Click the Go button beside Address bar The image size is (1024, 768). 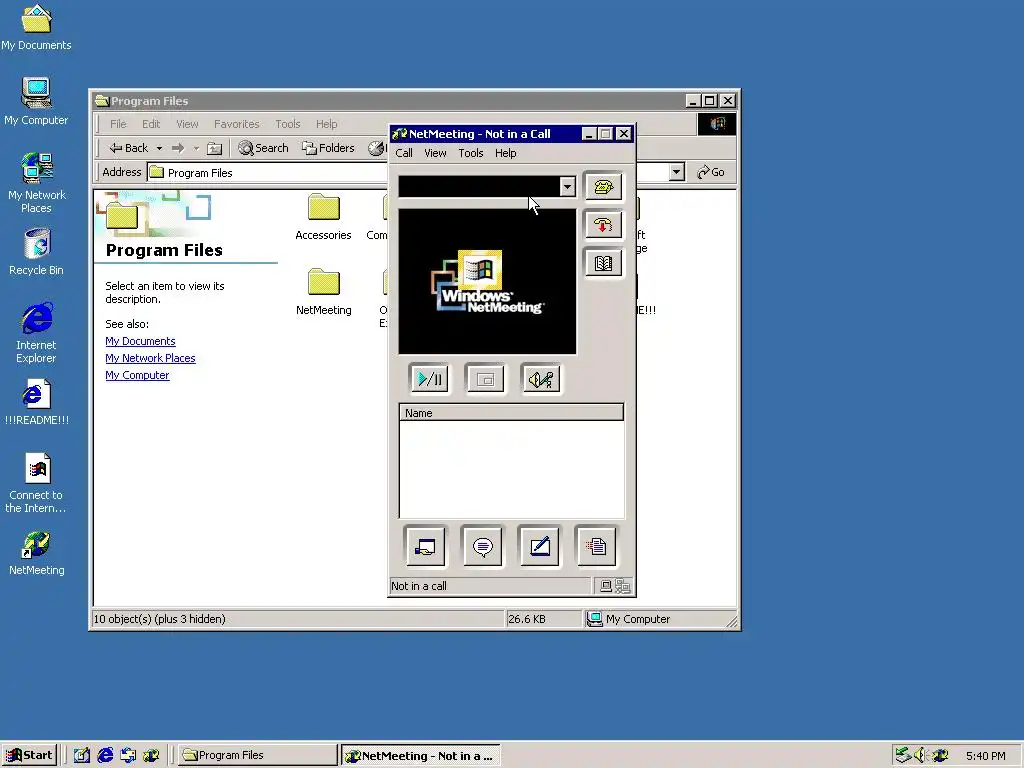pyautogui.click(x=711, y=172)
